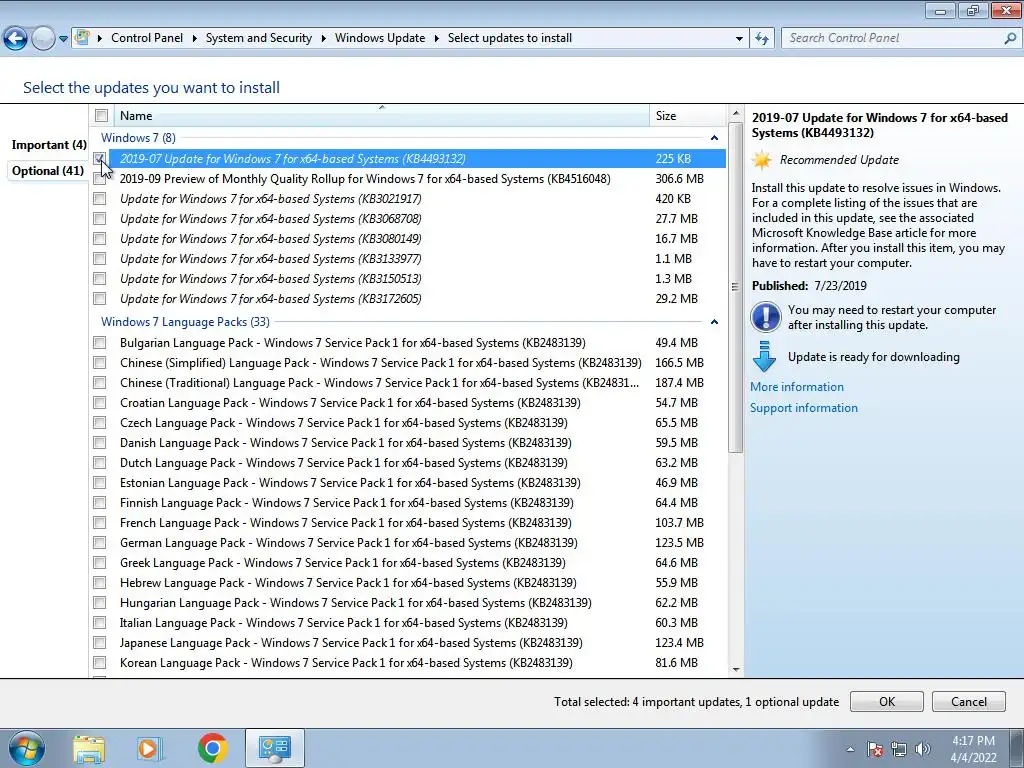Click the Control Panel icon in address bar
Viewport: 1024px width, 768px height.
[x=82, y=38]
